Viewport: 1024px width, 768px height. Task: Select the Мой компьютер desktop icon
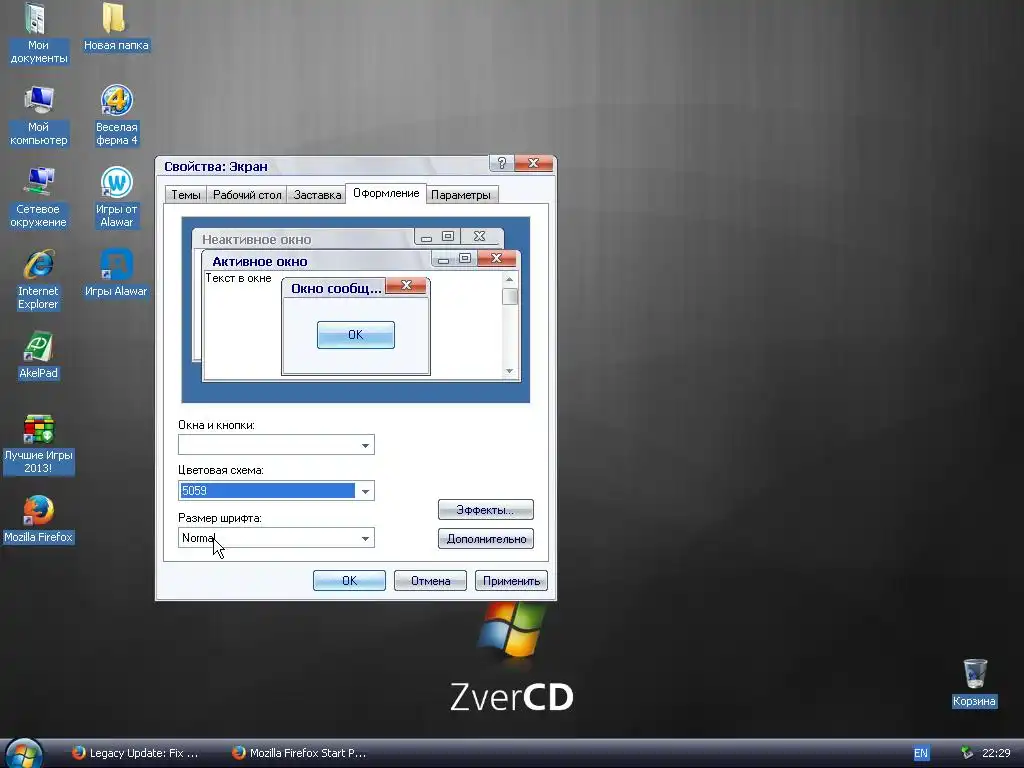pos(38,116)
